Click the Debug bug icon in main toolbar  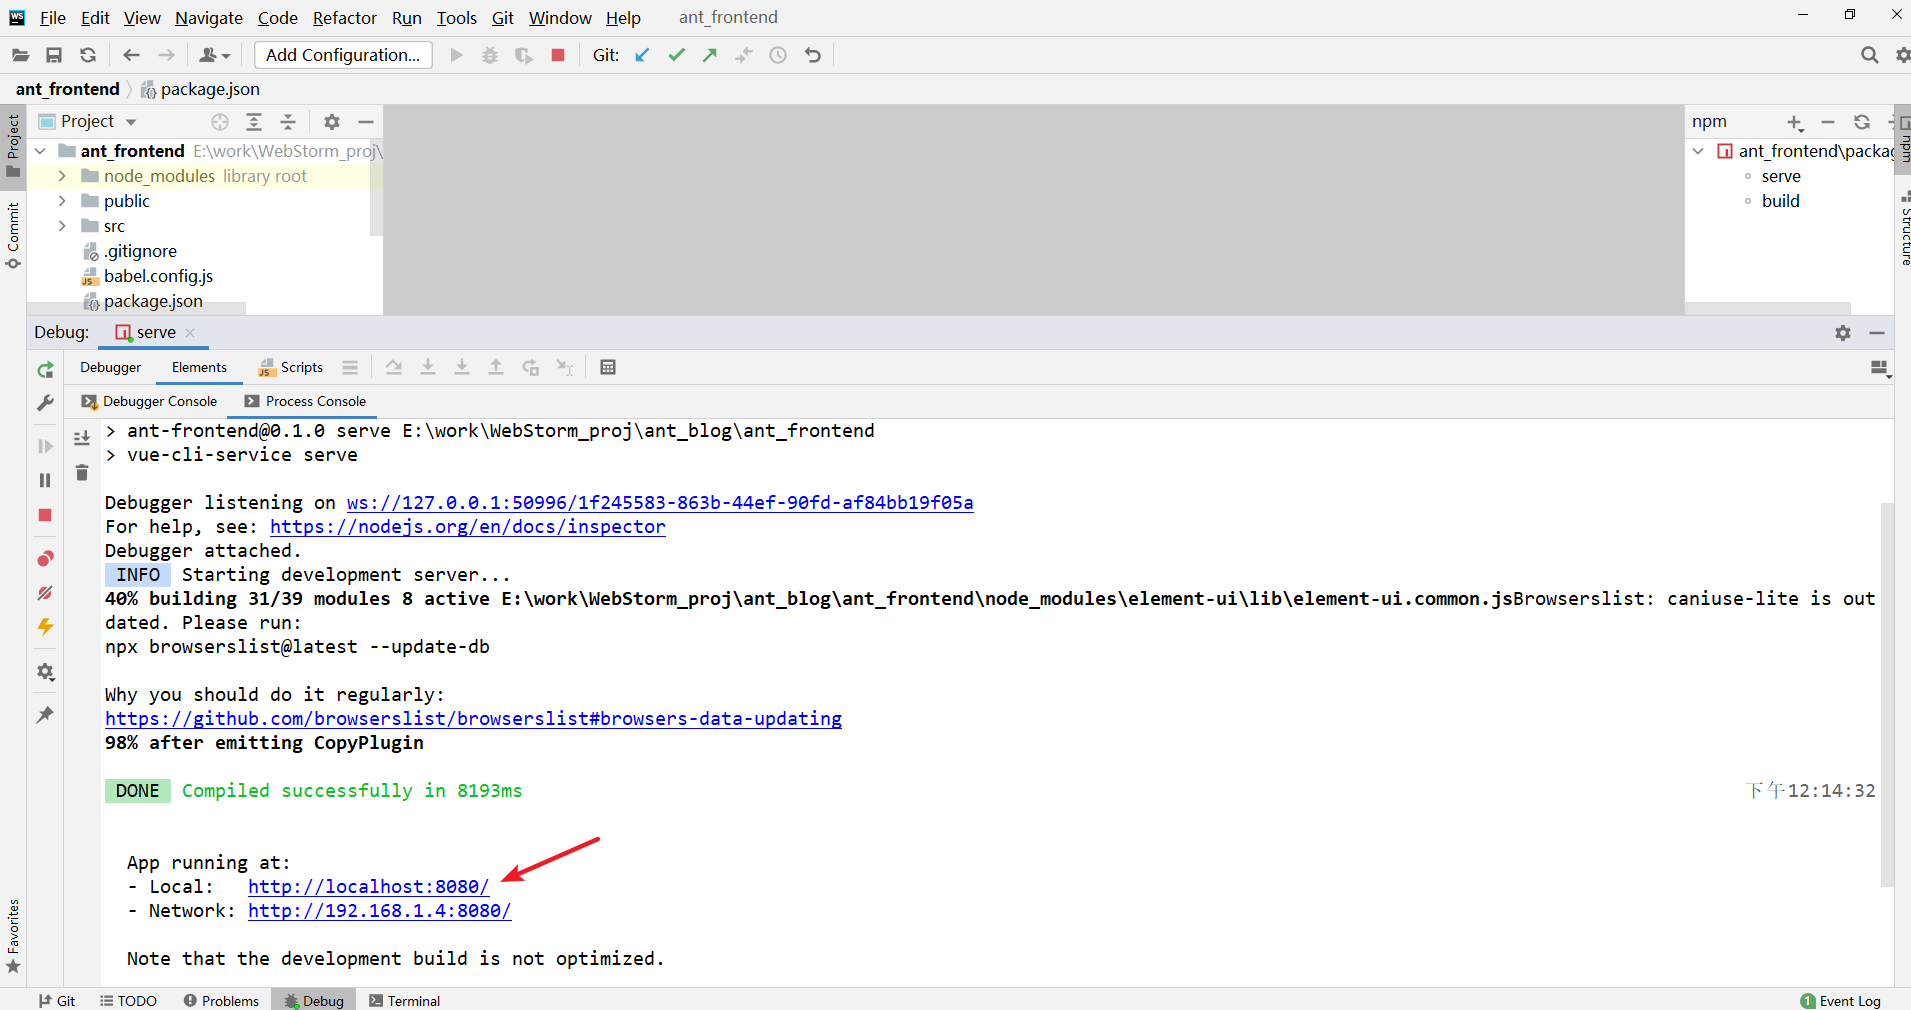[x=490, y=55]
